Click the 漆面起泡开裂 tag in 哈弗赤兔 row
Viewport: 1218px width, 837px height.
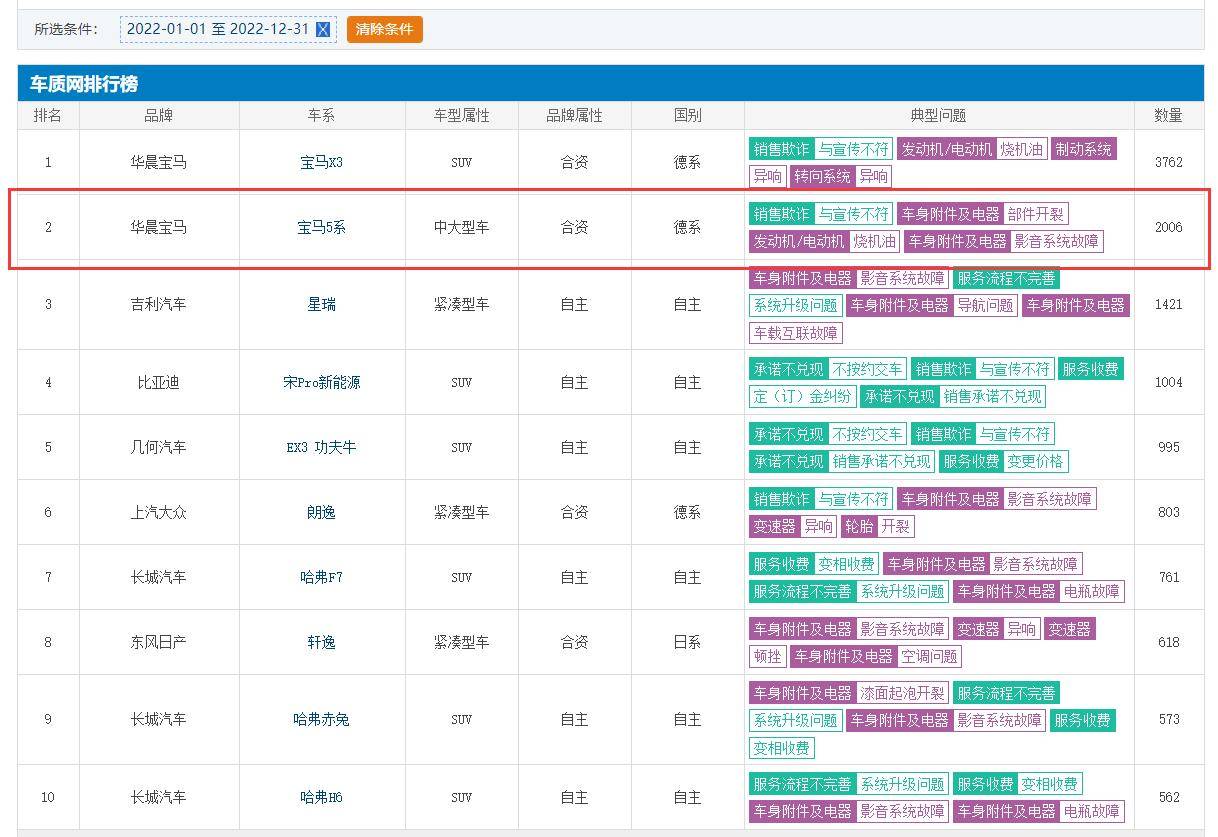pos(902,693)
